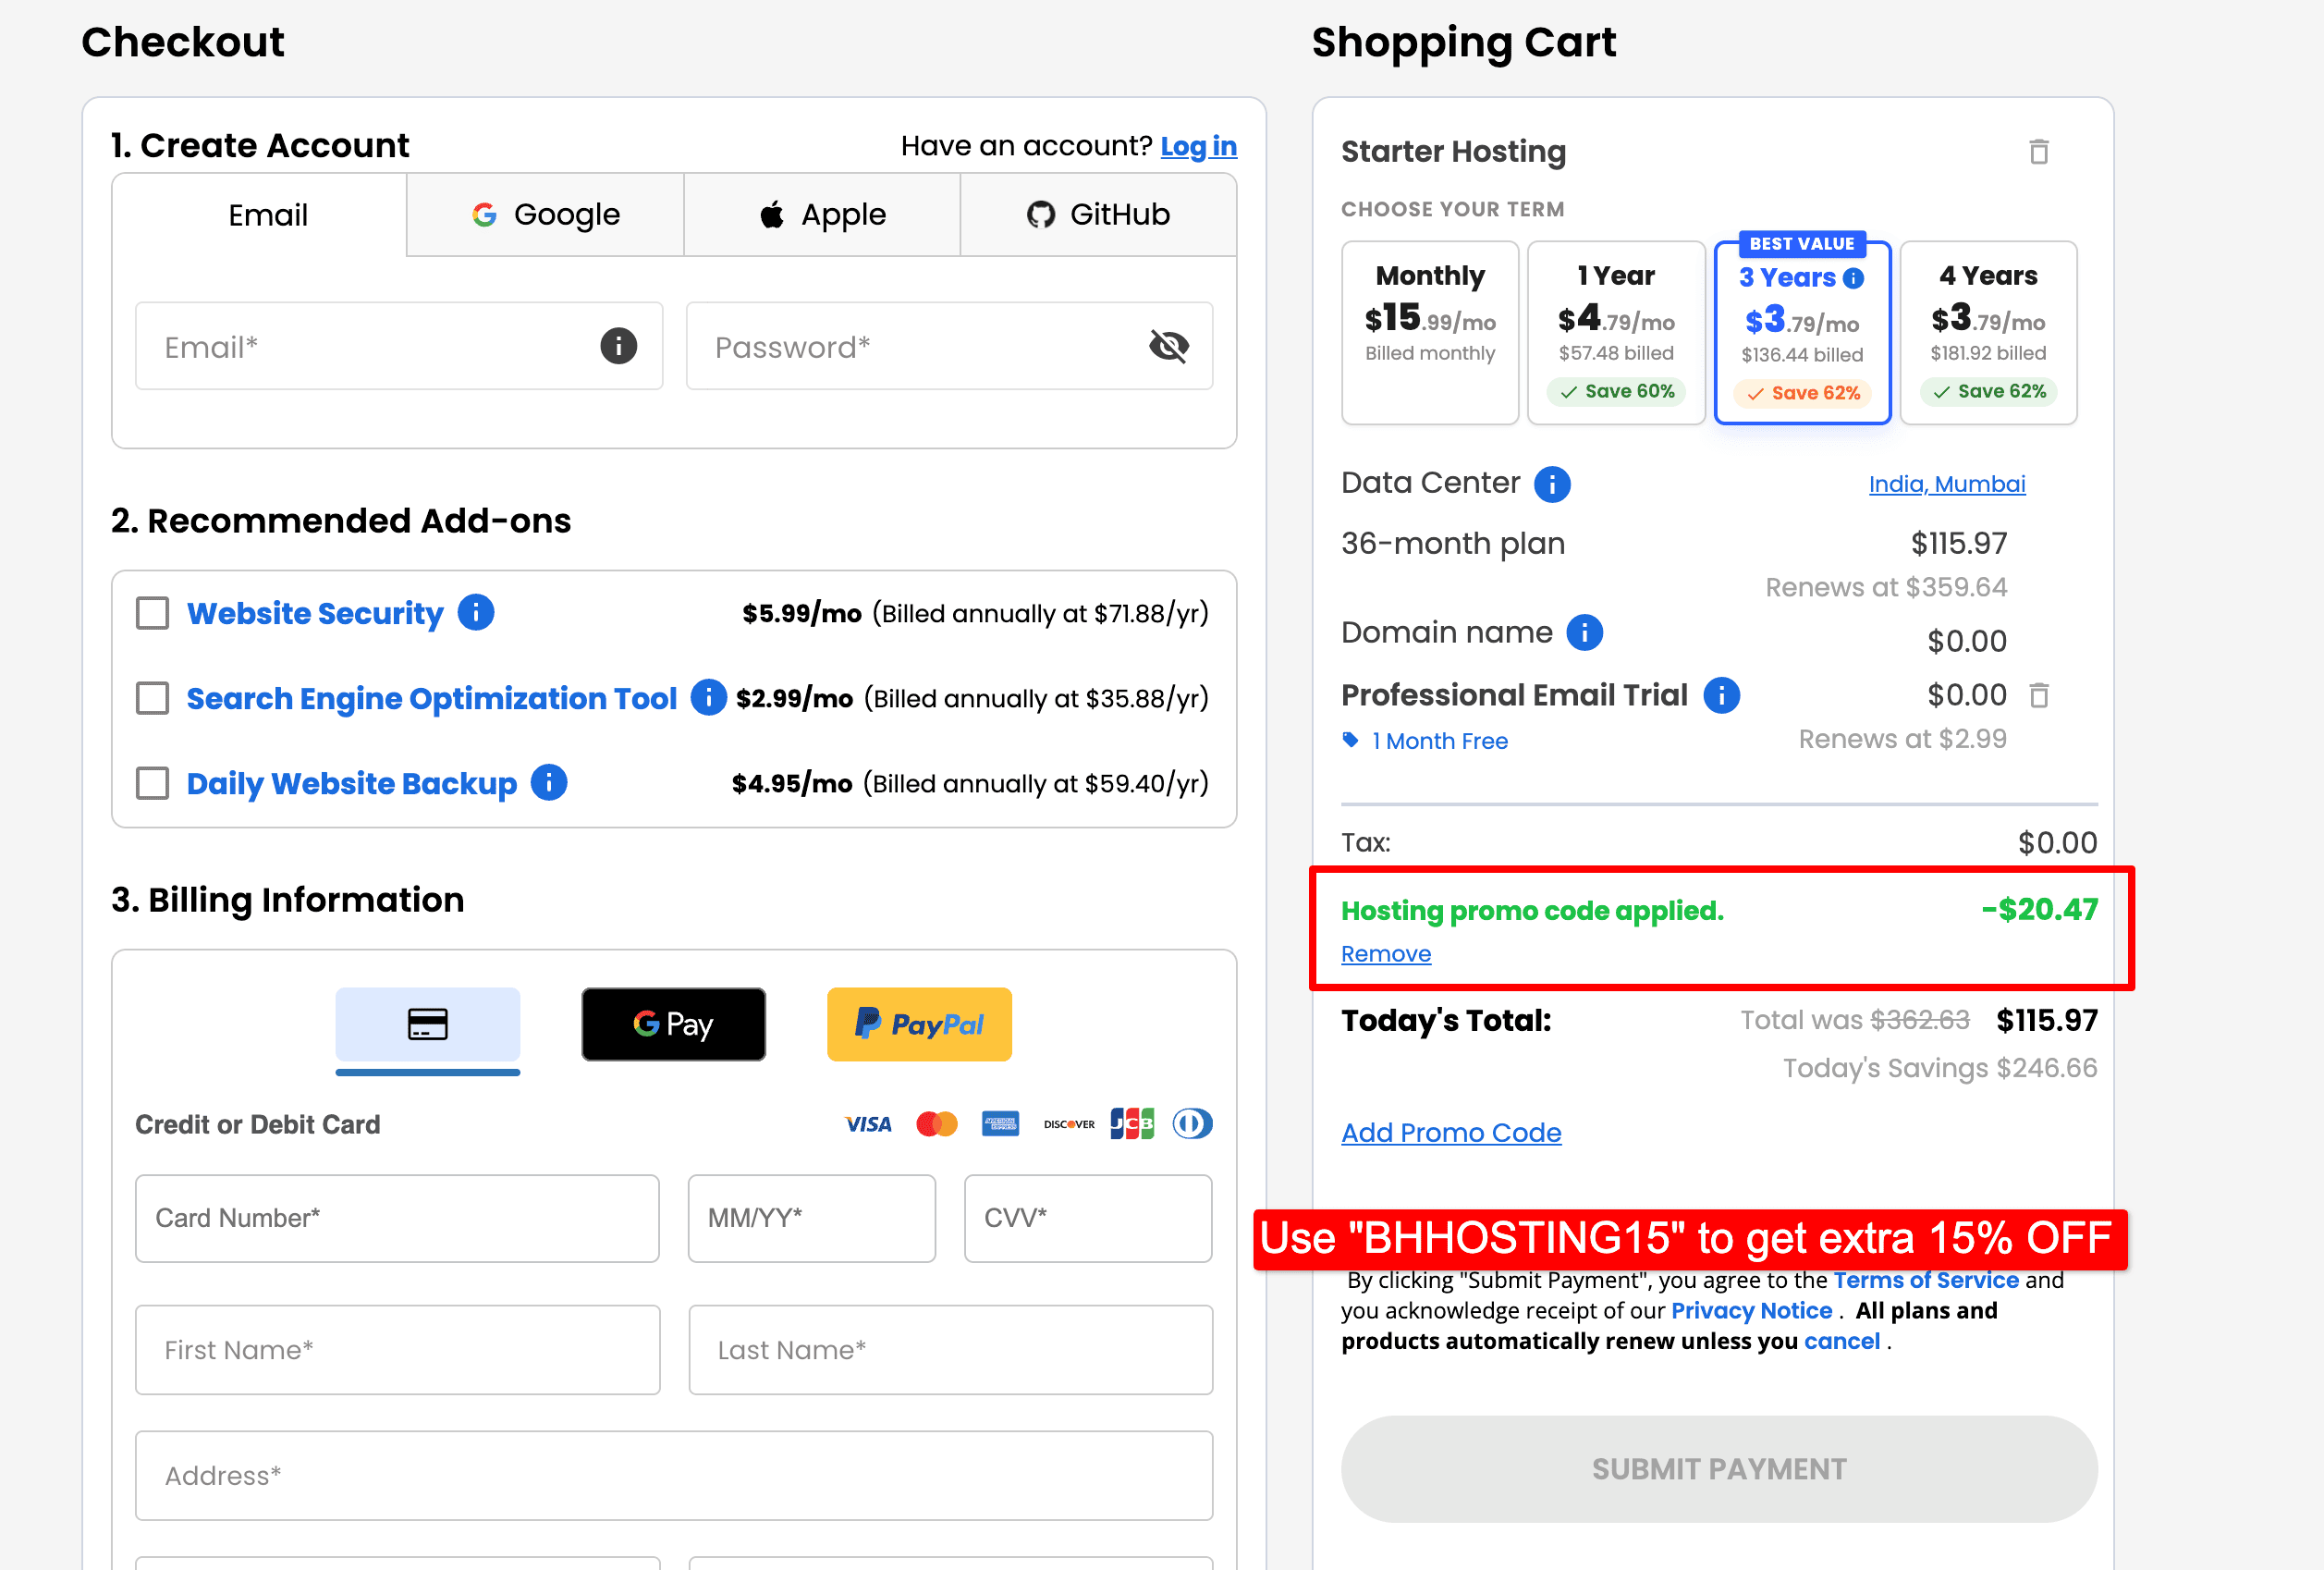Viewport: 2324px width, 1570px height.
Task: Follow the cancel link
Action: 1841,1341
